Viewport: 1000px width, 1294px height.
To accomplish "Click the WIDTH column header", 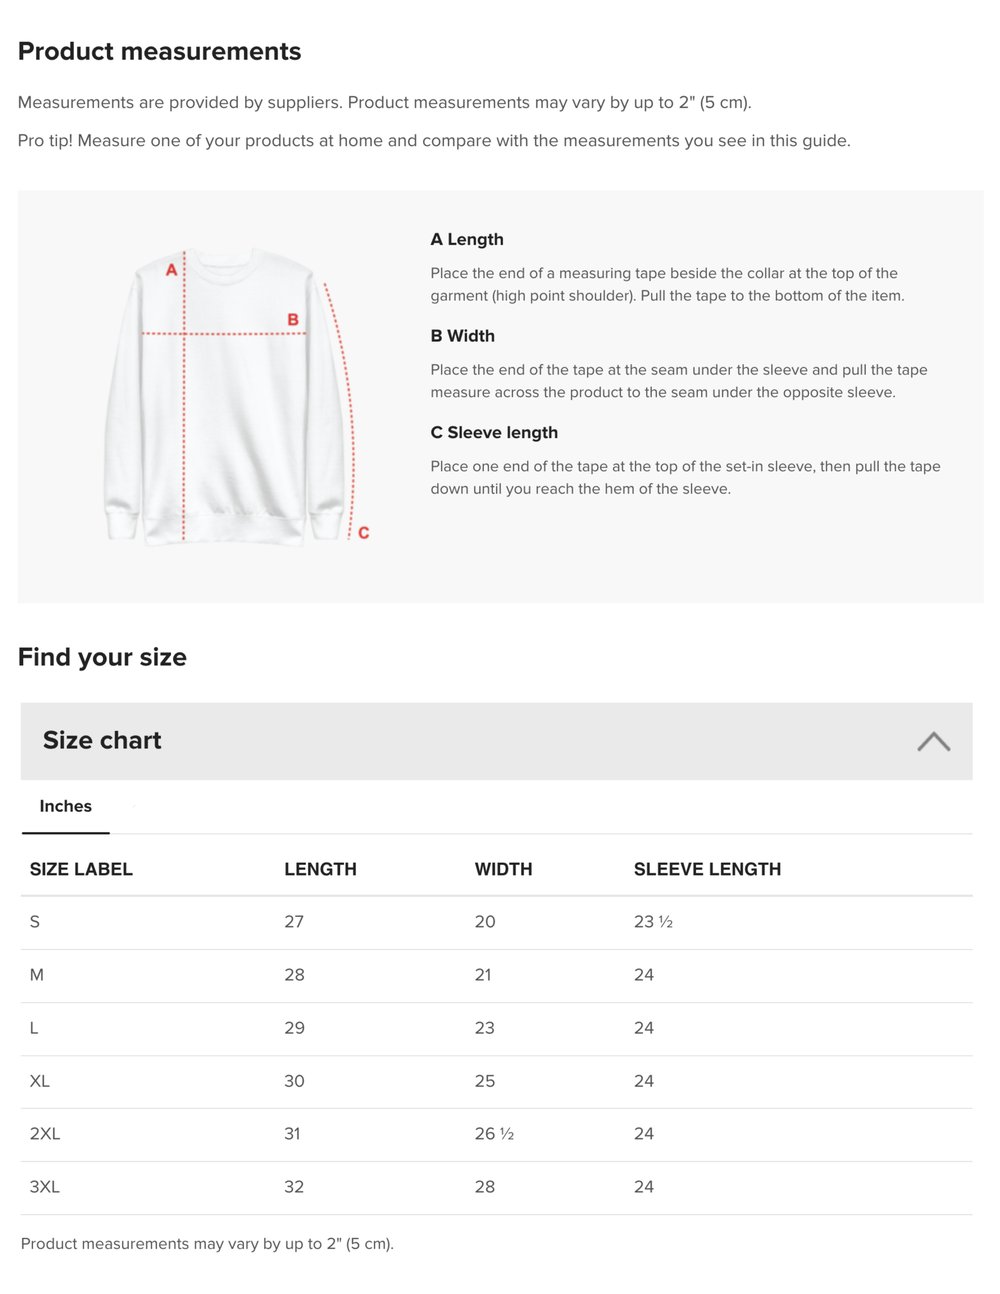I will pos(503,870).
